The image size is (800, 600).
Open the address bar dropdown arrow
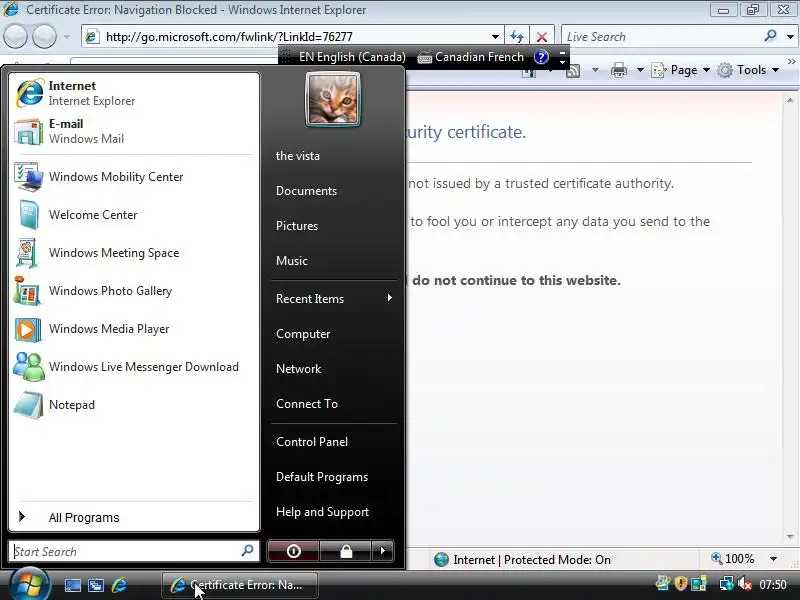coord(495,37)
